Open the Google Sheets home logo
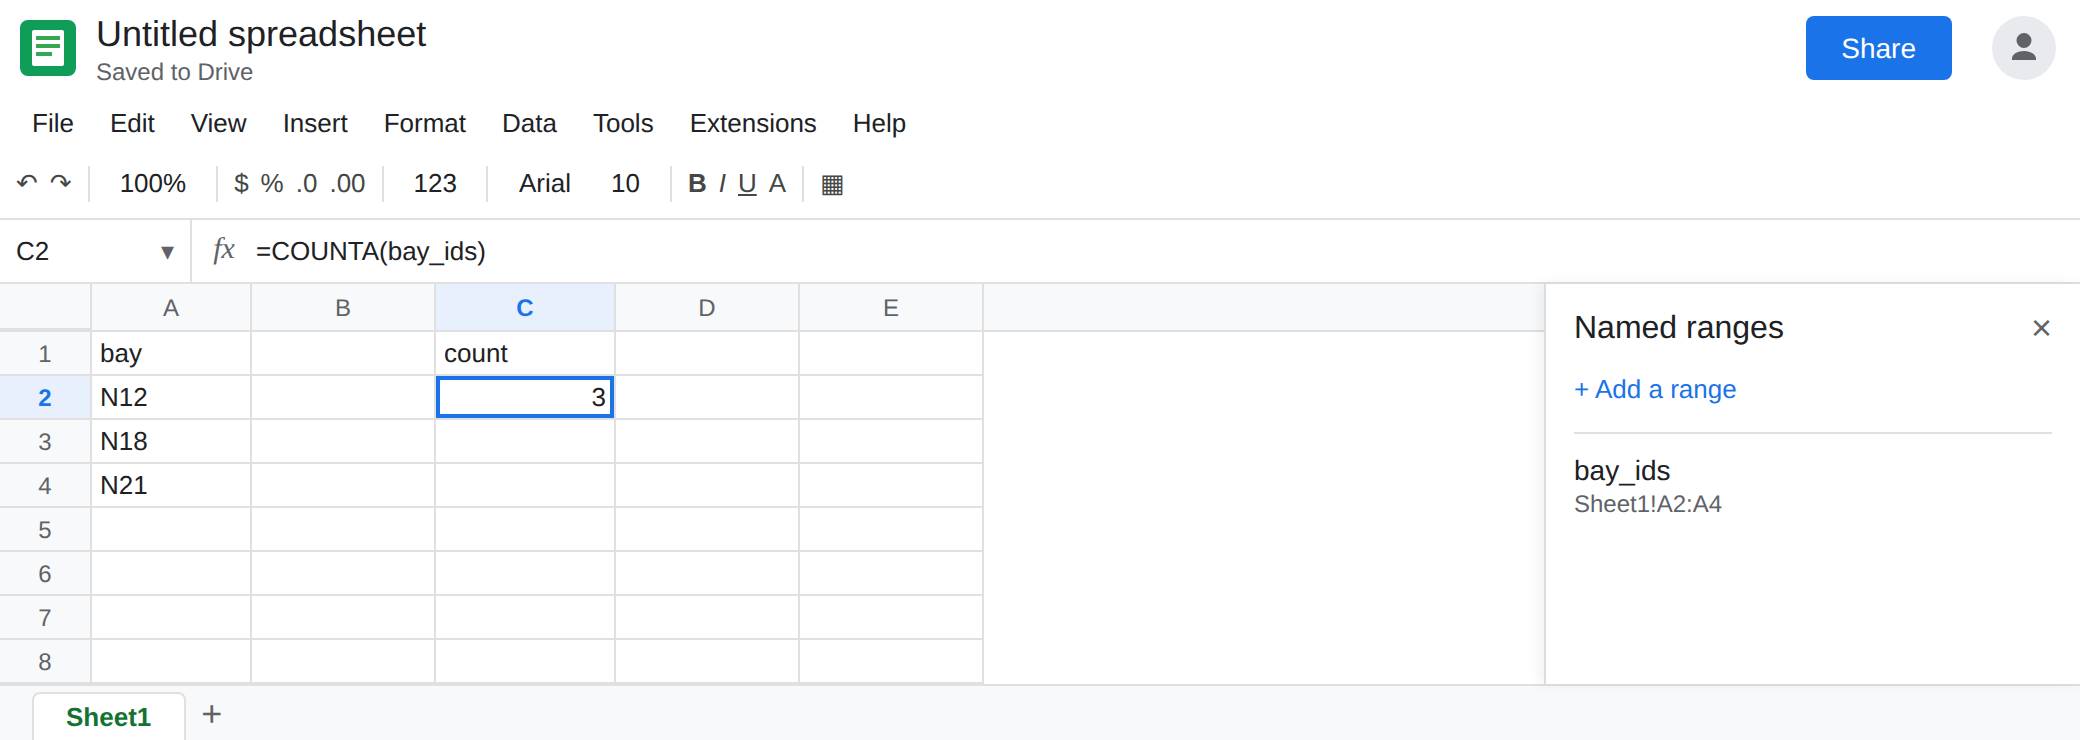This screenshot has height=740, width=2080. pyautogui.click(x=48, y=48)
